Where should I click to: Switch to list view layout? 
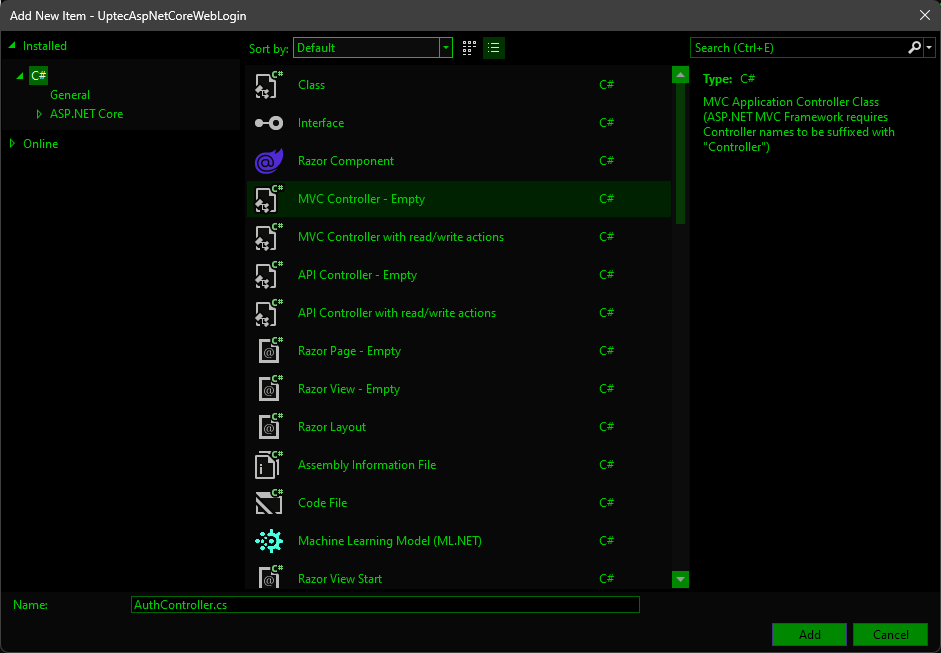[493, 48]
